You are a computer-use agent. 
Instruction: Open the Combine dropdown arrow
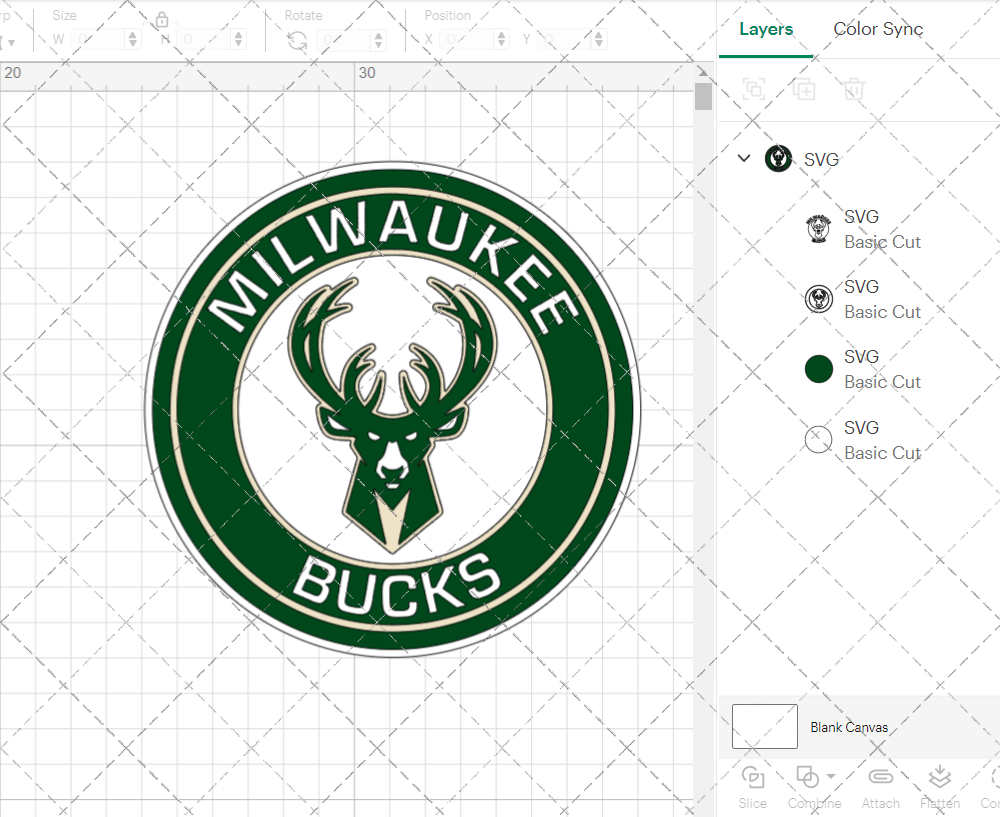(830, 776)
